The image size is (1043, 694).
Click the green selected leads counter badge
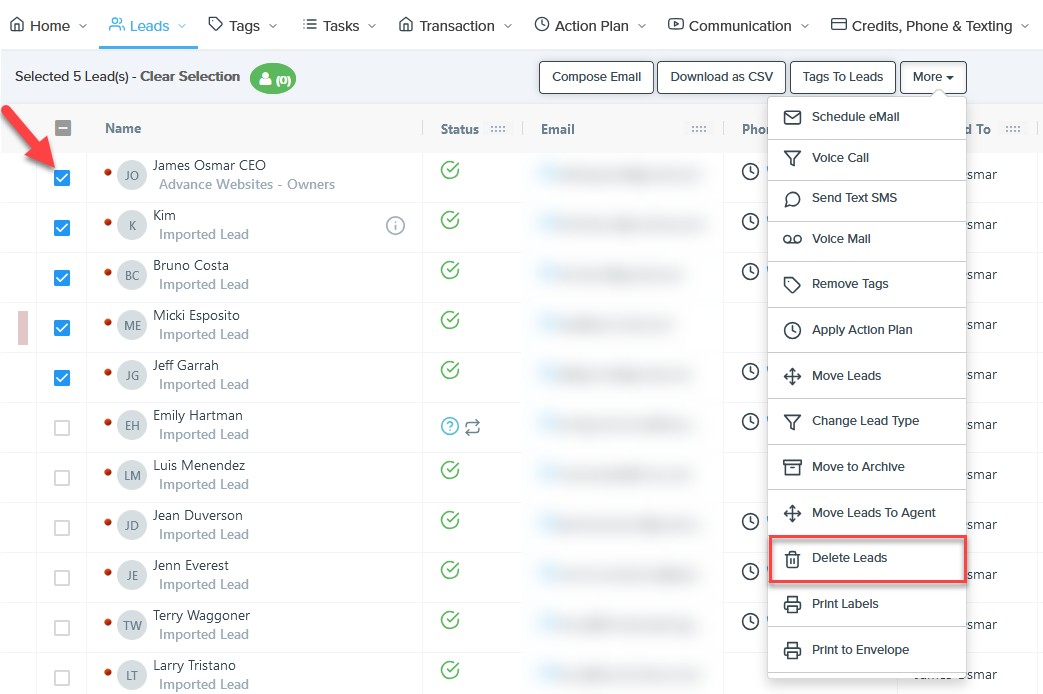(x=273, y=79)
